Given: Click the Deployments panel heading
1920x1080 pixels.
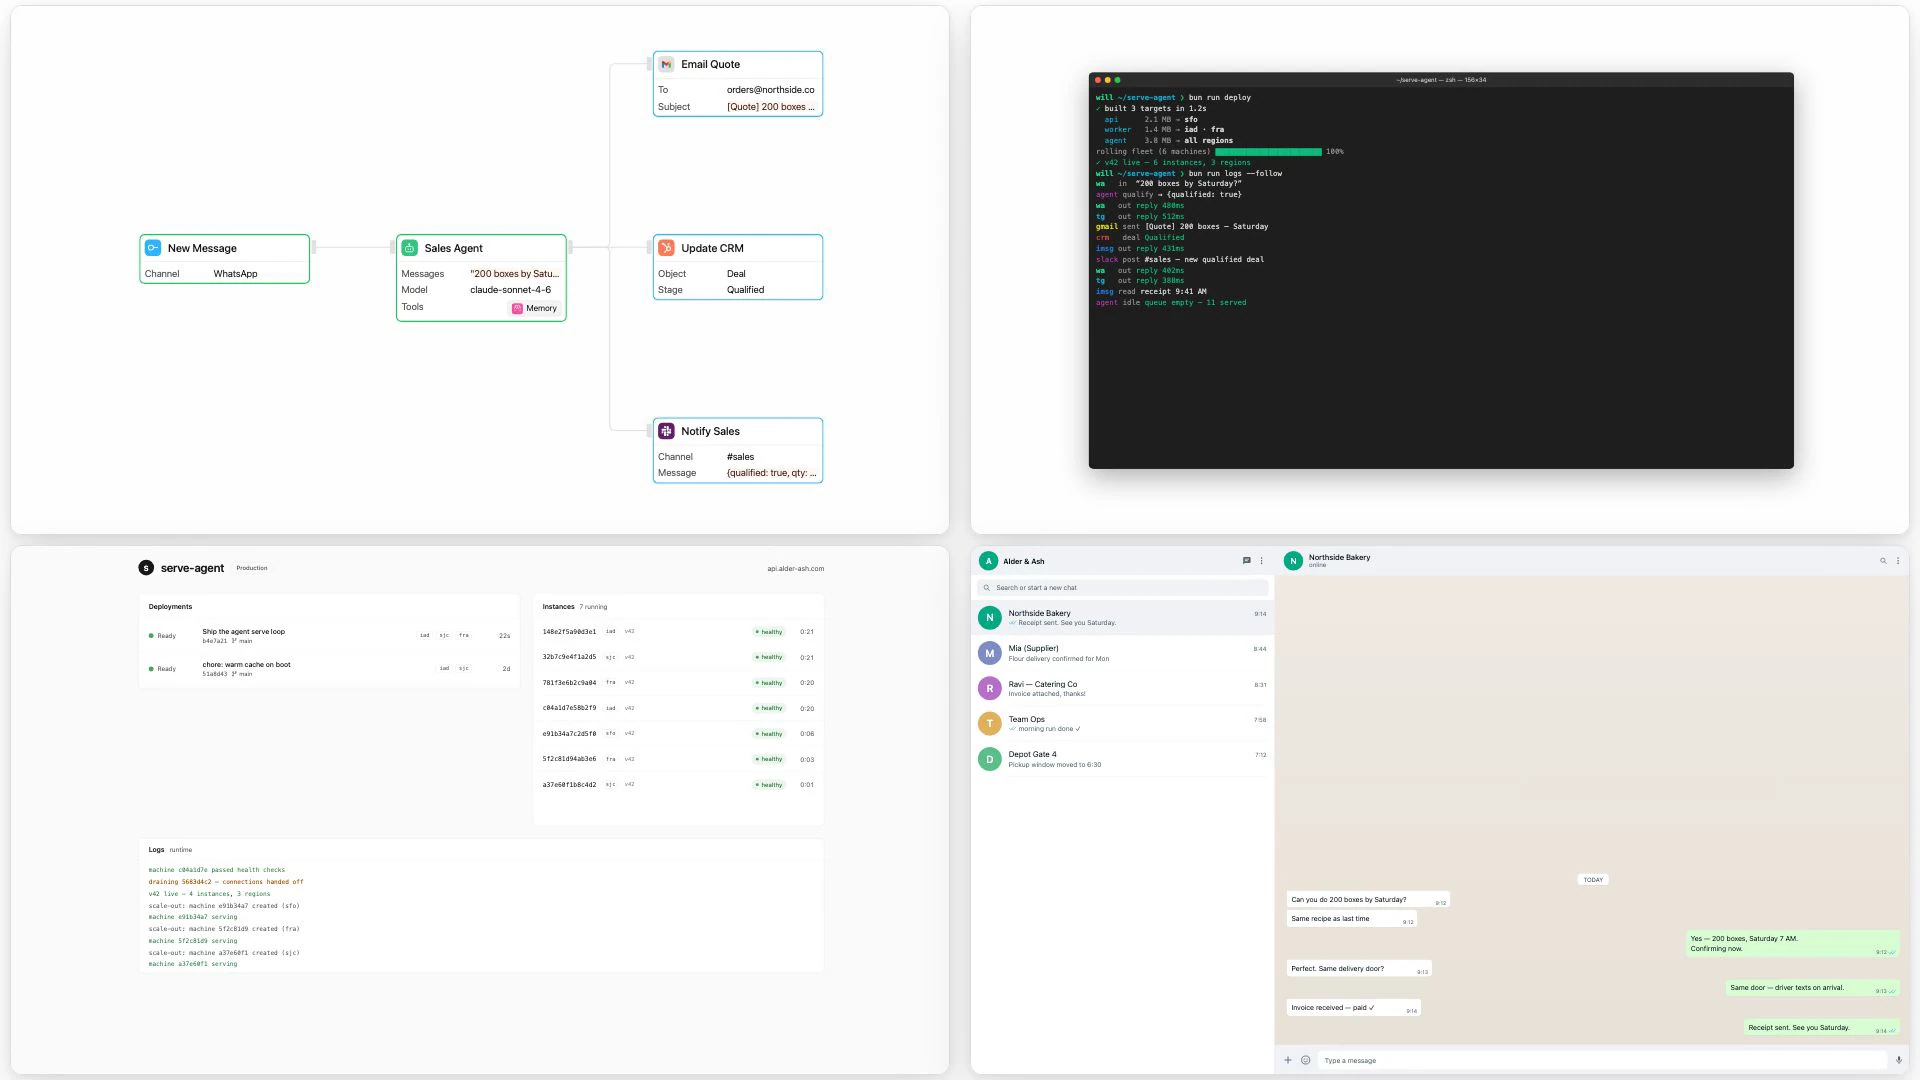Looking at the screenshot, I should click(170, 607).
